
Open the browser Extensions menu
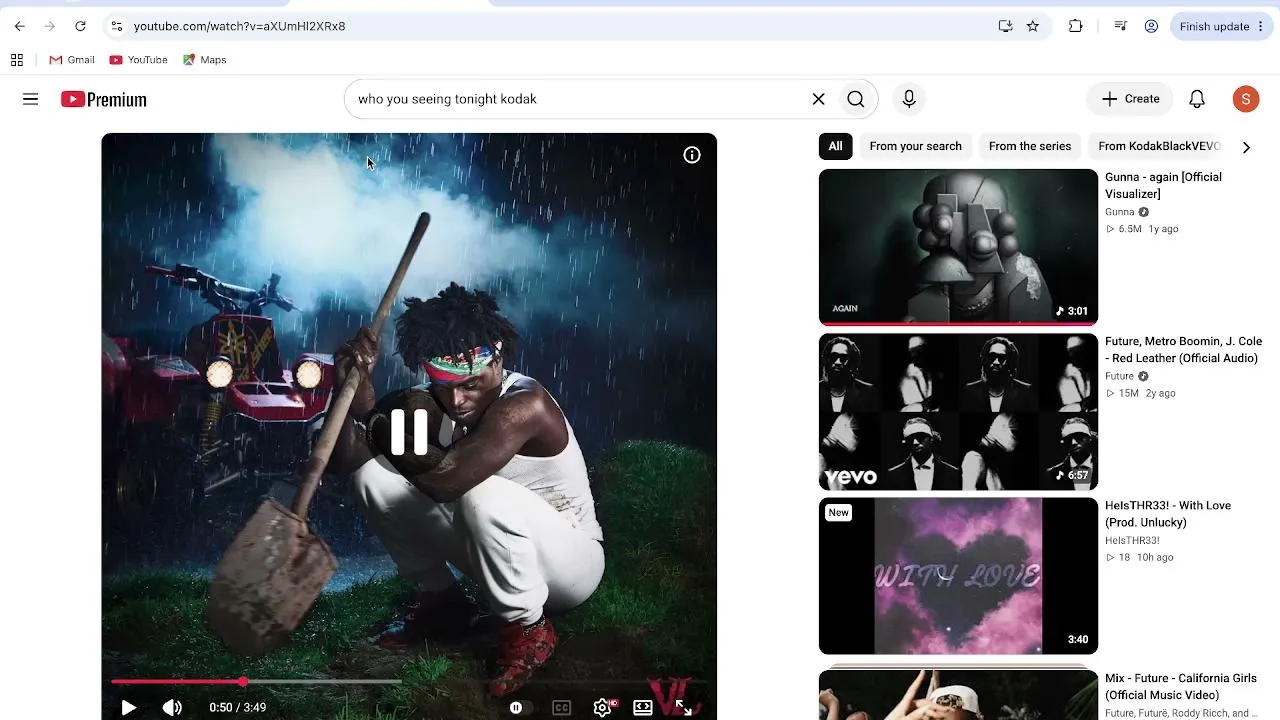1076,26
